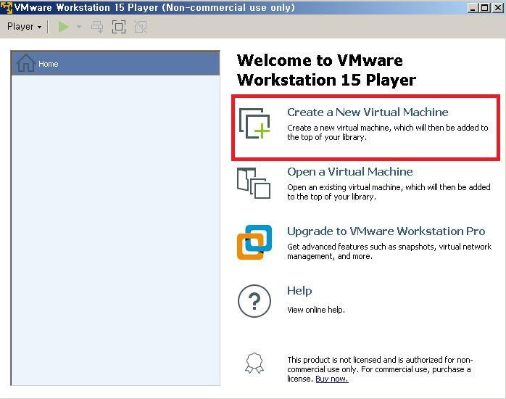Click the green Play virtual machine button
506x399 pixels.
coord(63,27)
